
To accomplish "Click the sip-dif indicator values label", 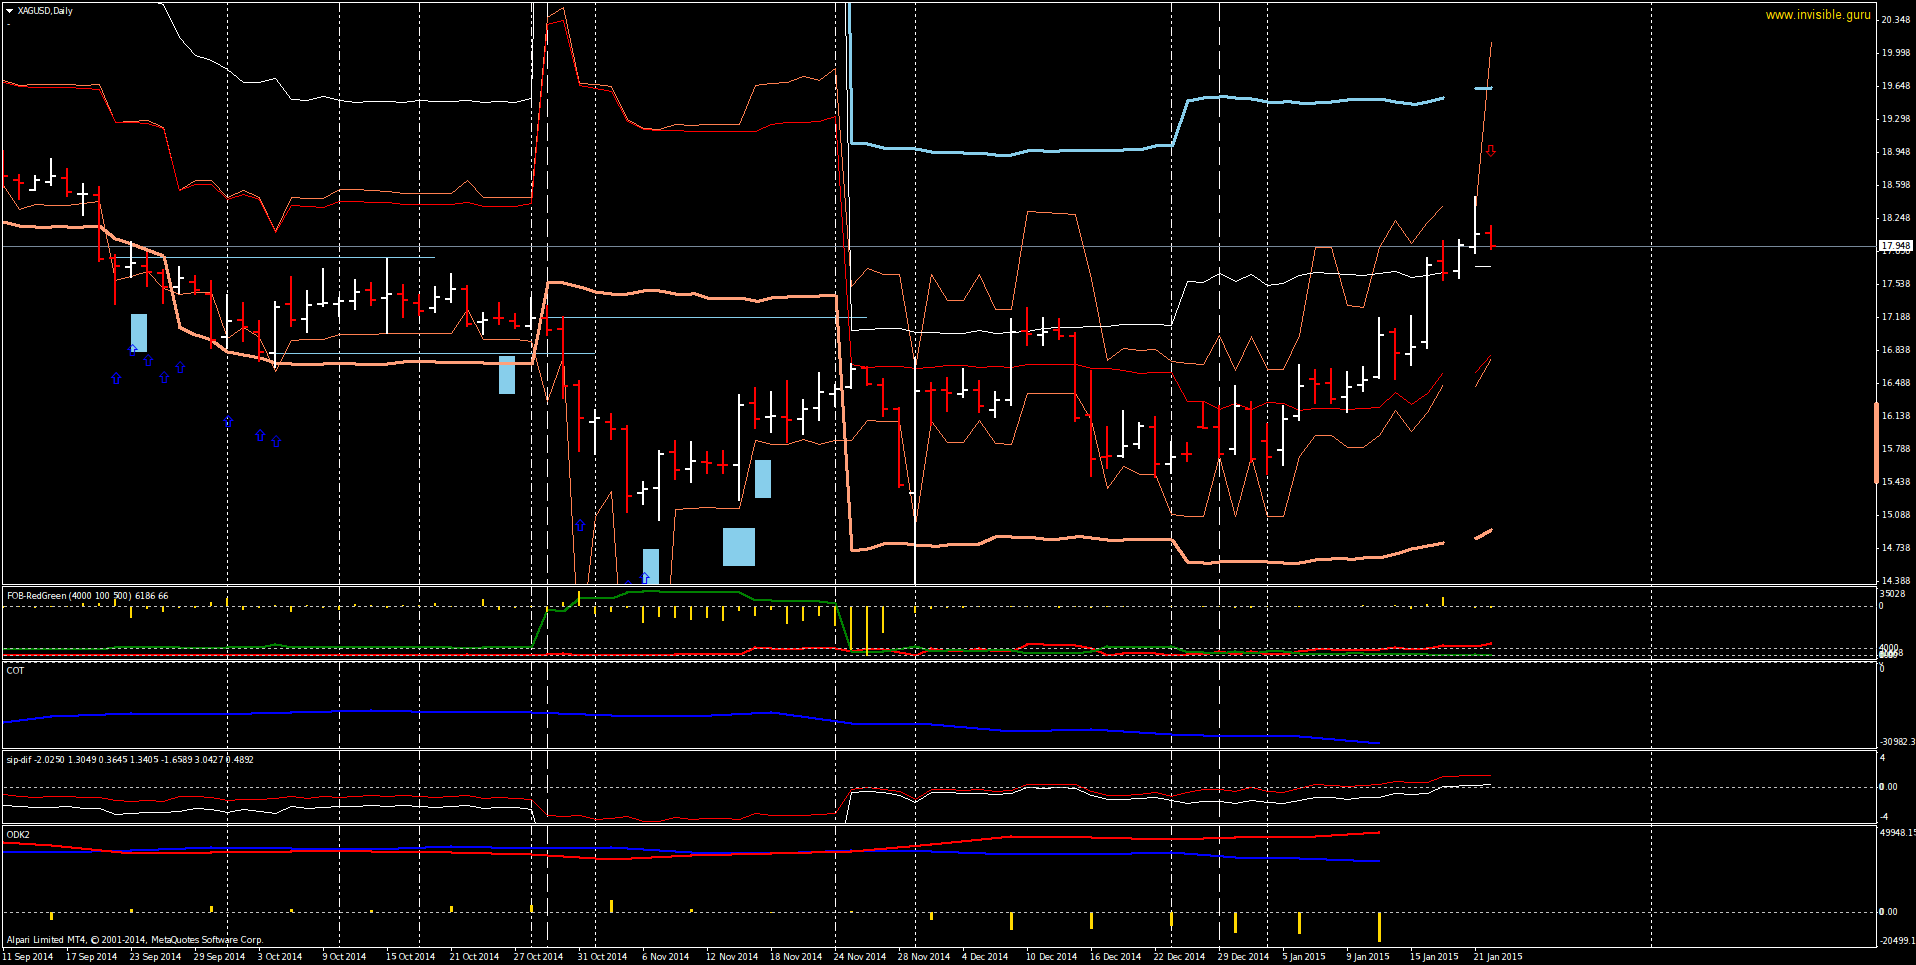I will (x=130, y=760).
